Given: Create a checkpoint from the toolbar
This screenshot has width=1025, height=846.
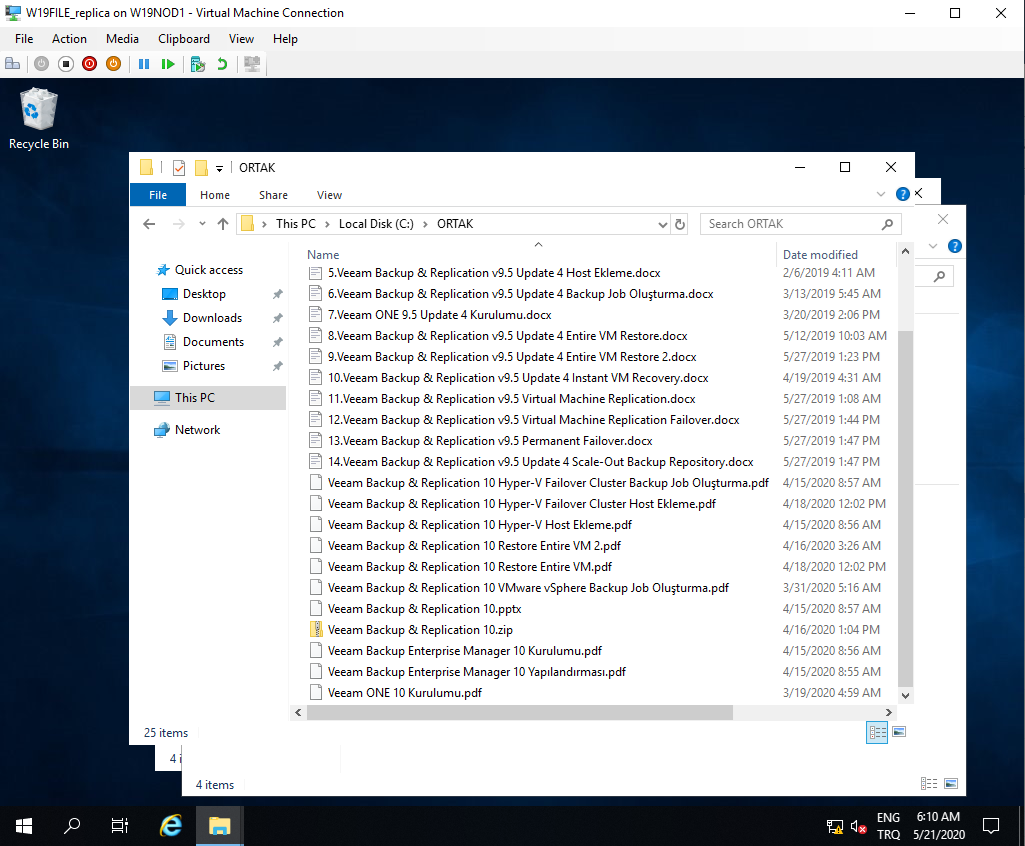Looking at the screenshot, I should [197, 64].
